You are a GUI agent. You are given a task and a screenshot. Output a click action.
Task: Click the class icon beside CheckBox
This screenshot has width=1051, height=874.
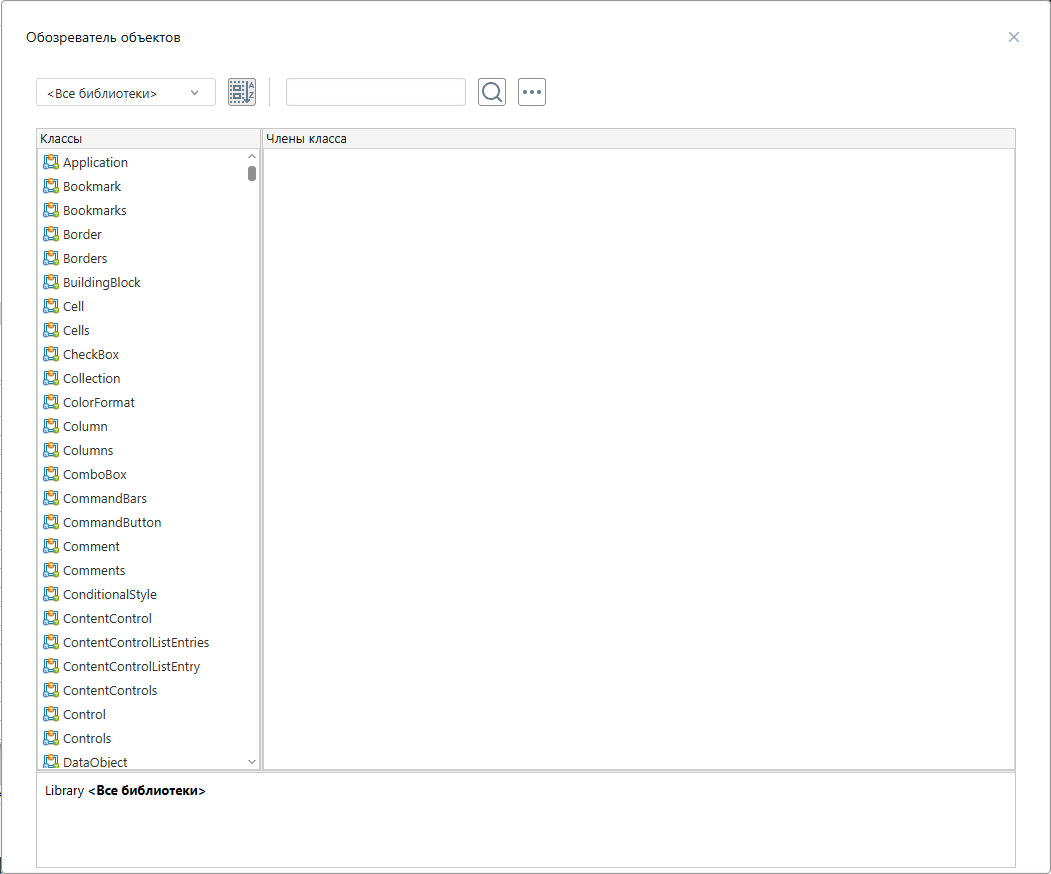tap(51, 354)
